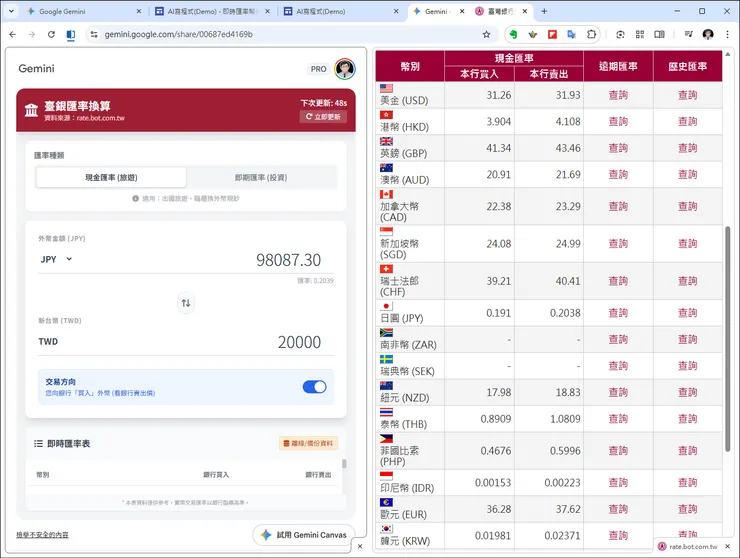Go back with the browser back arrow
This screenshot has height=558, width=740.
click(13, 34)
